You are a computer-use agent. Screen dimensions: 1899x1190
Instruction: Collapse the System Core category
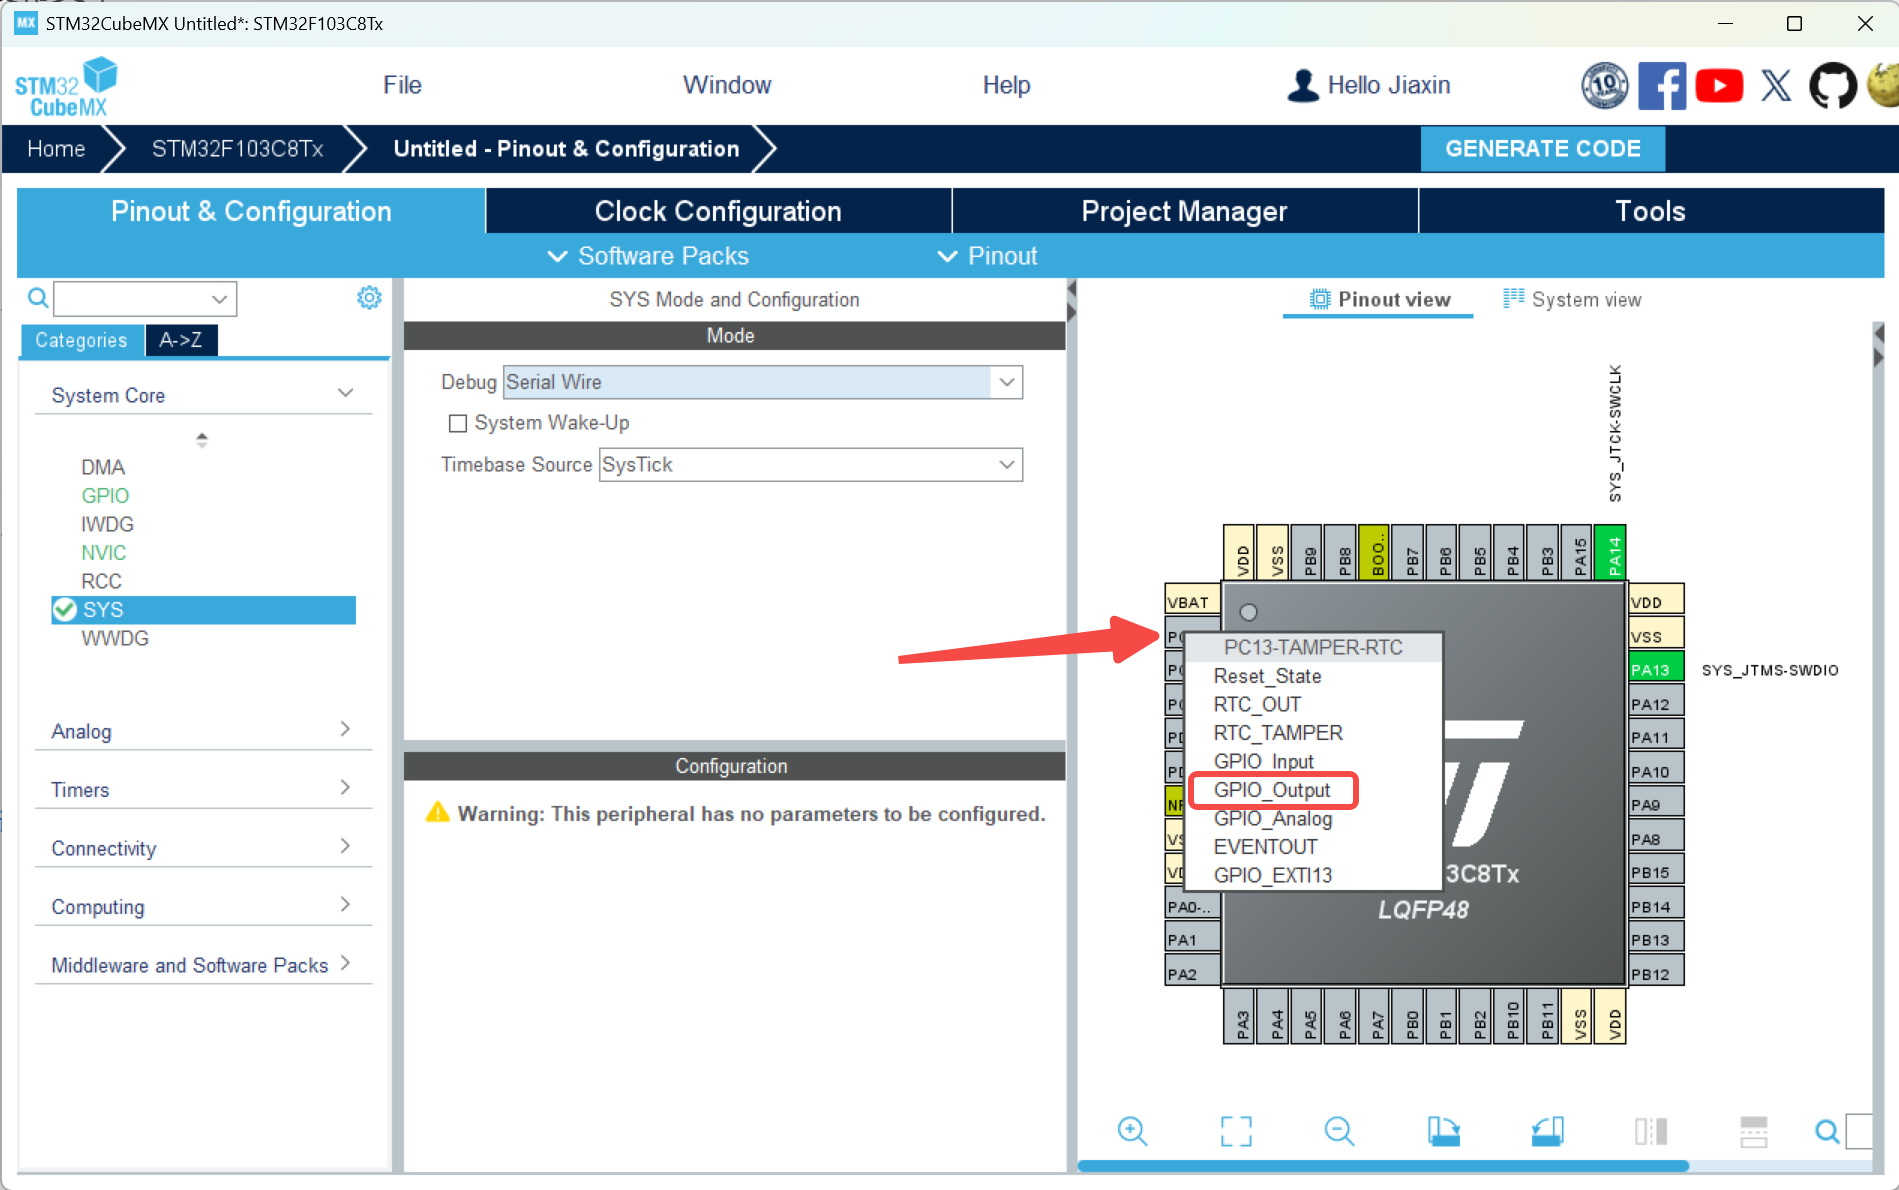[203, 395]
